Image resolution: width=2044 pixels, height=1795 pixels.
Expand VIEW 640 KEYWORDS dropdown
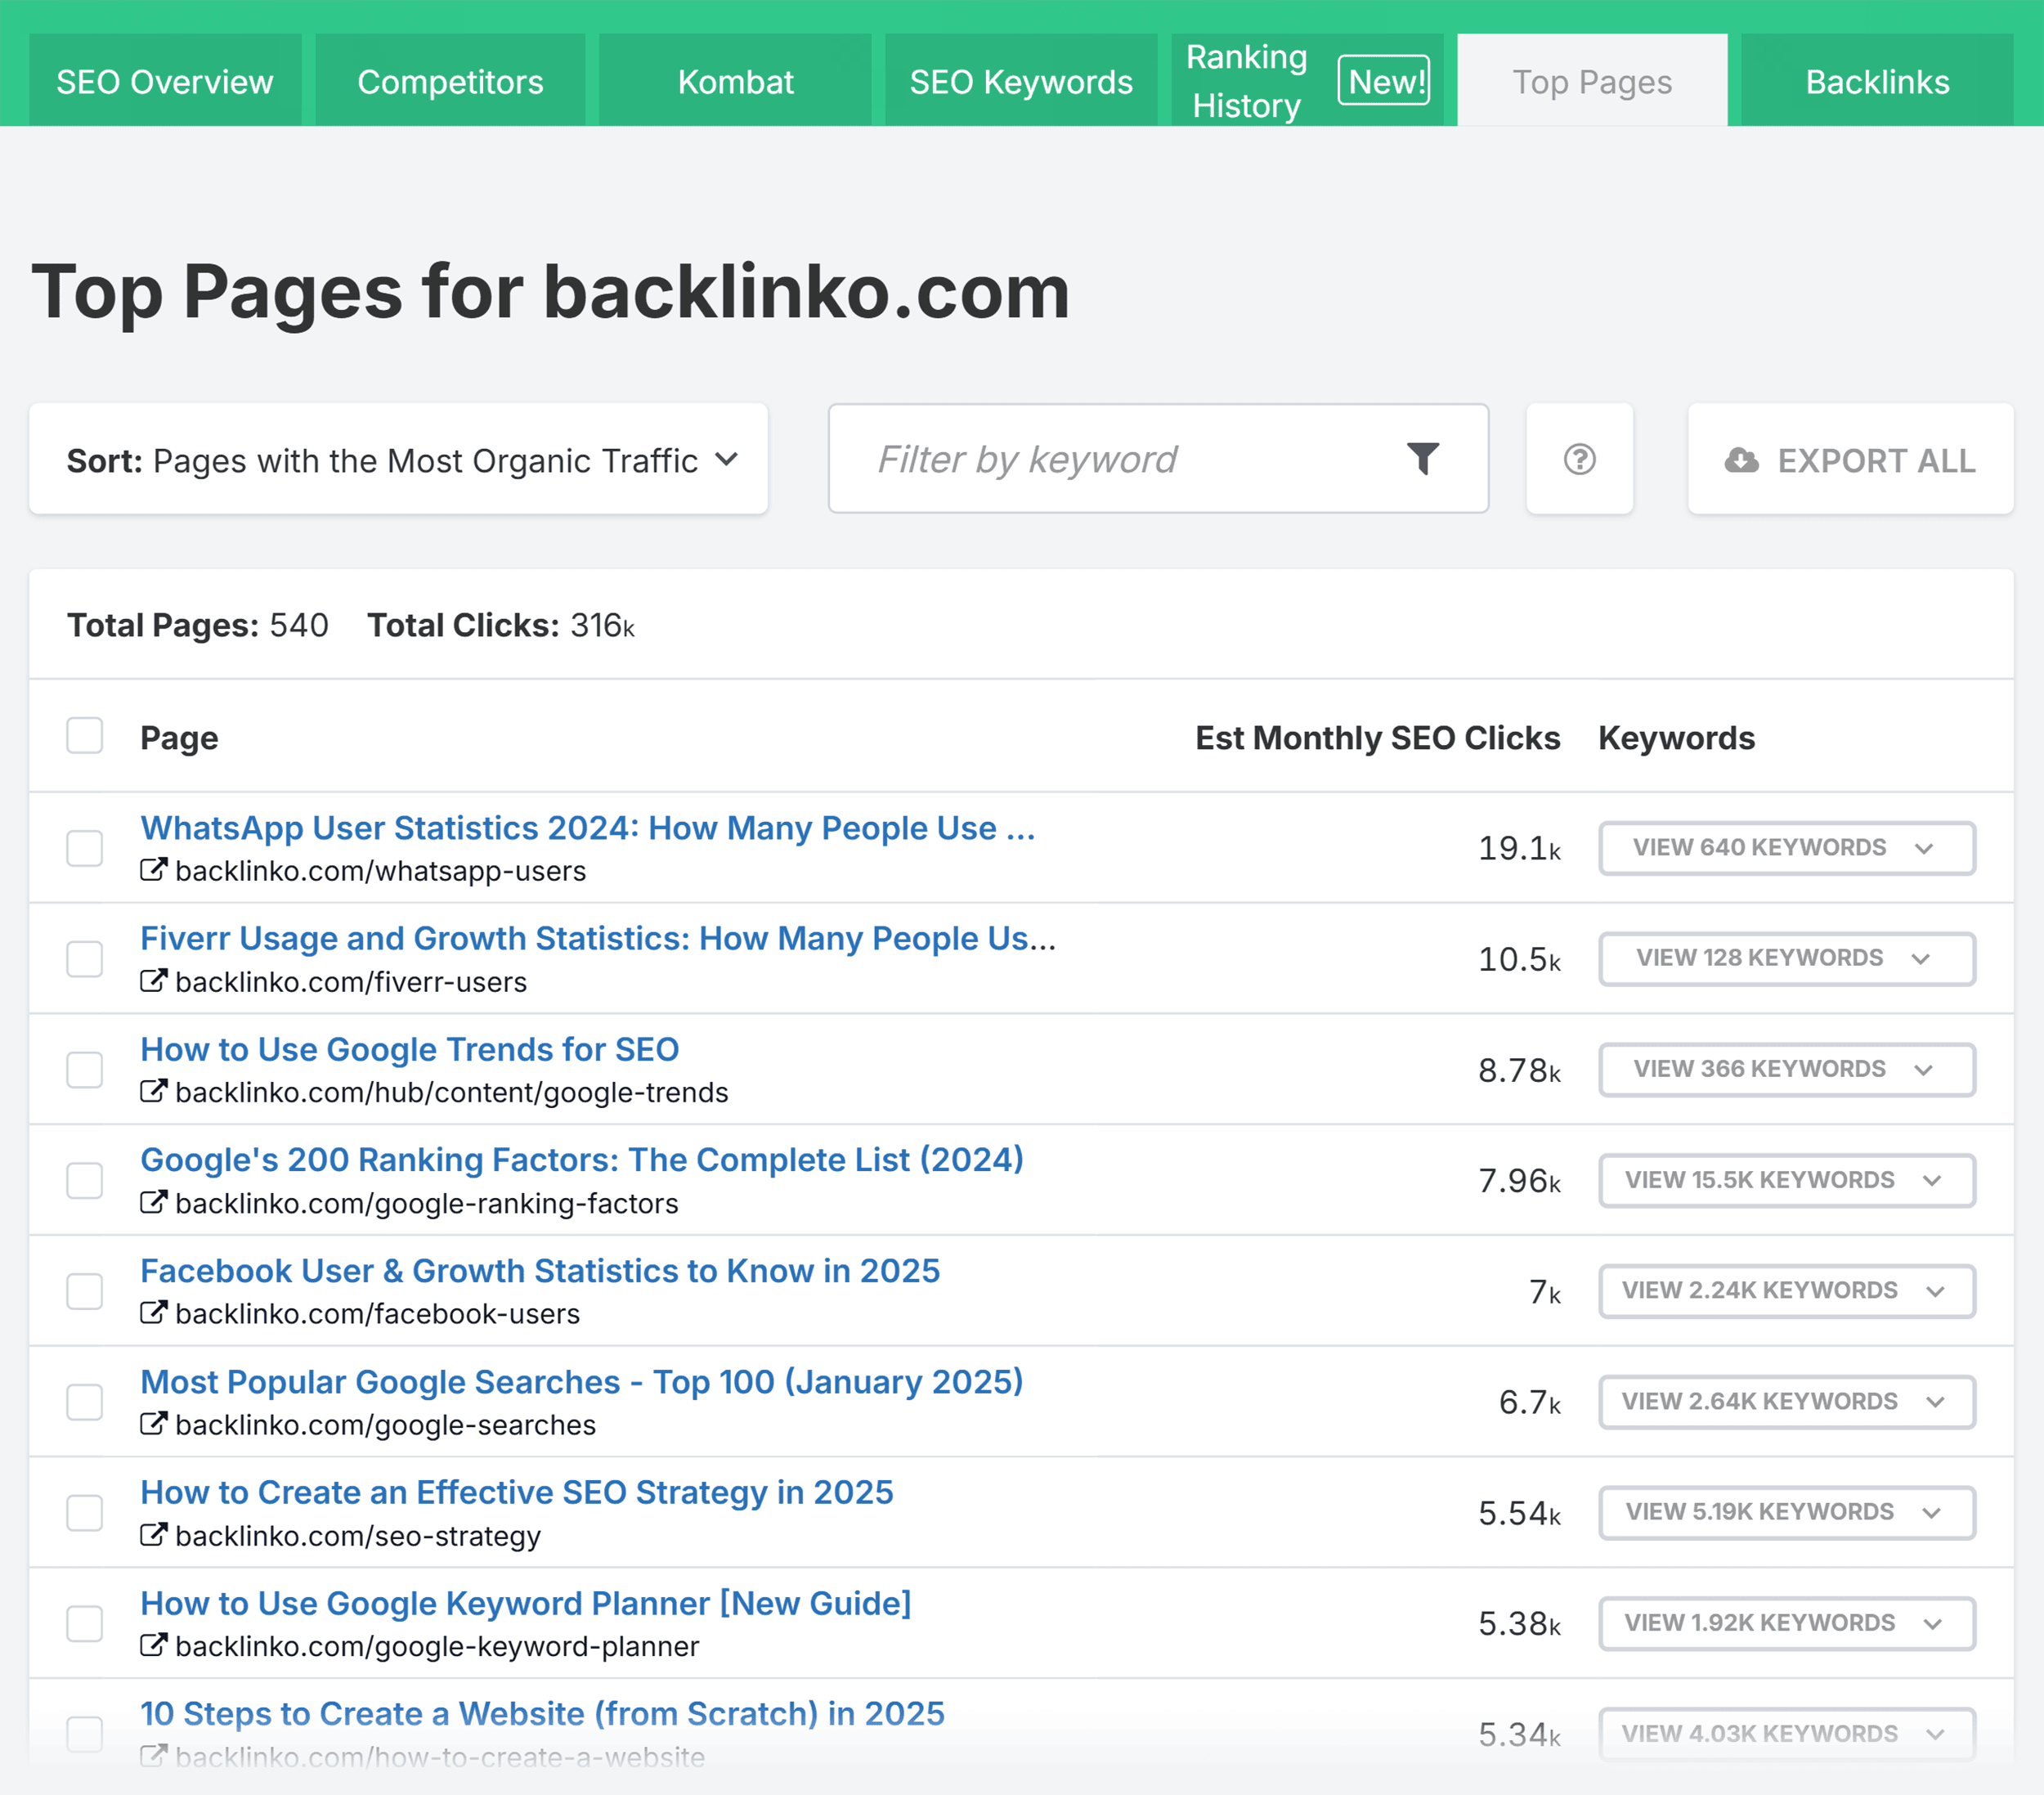1786,848
